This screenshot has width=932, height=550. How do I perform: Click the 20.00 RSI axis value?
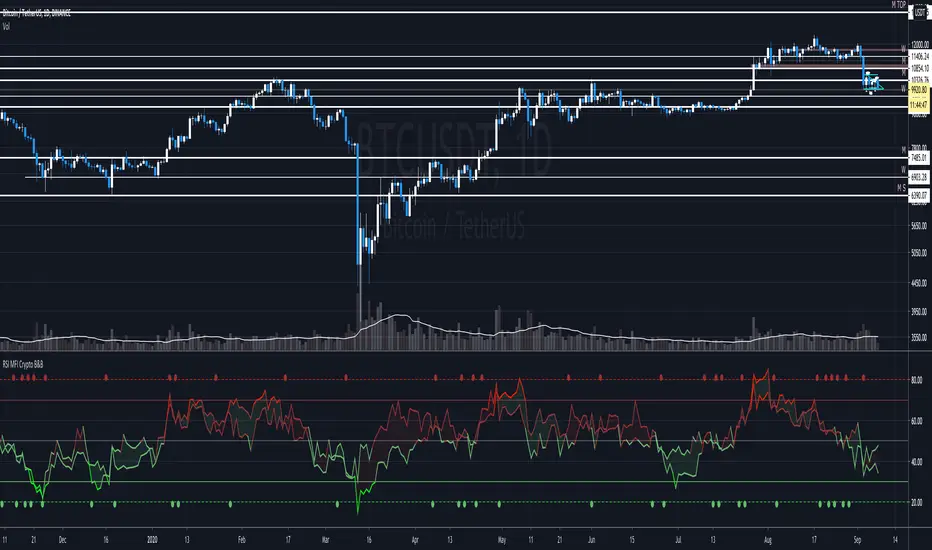[x=917, y=502]
